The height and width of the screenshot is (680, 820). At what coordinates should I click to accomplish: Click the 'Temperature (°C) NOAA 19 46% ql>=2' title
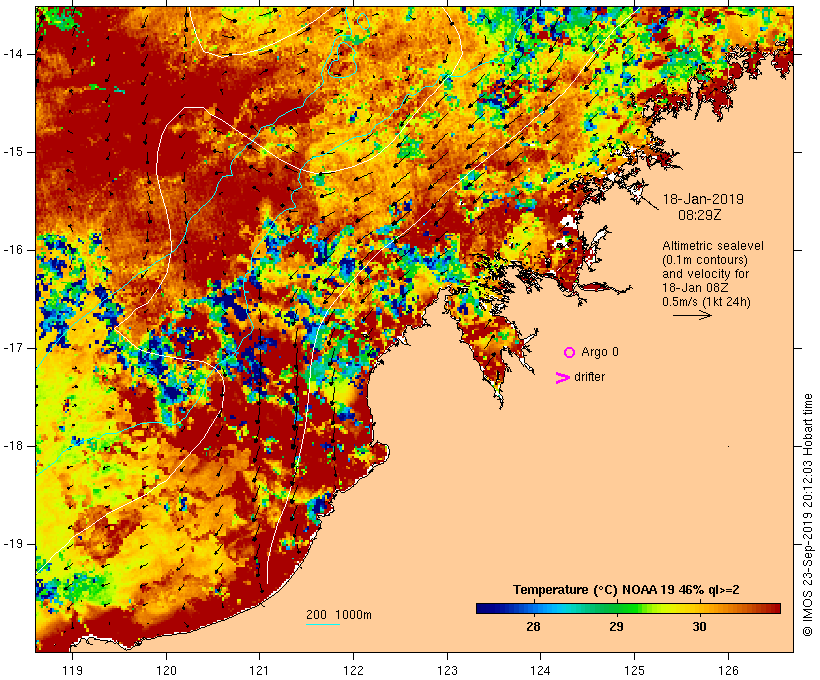tap(626, 590)
